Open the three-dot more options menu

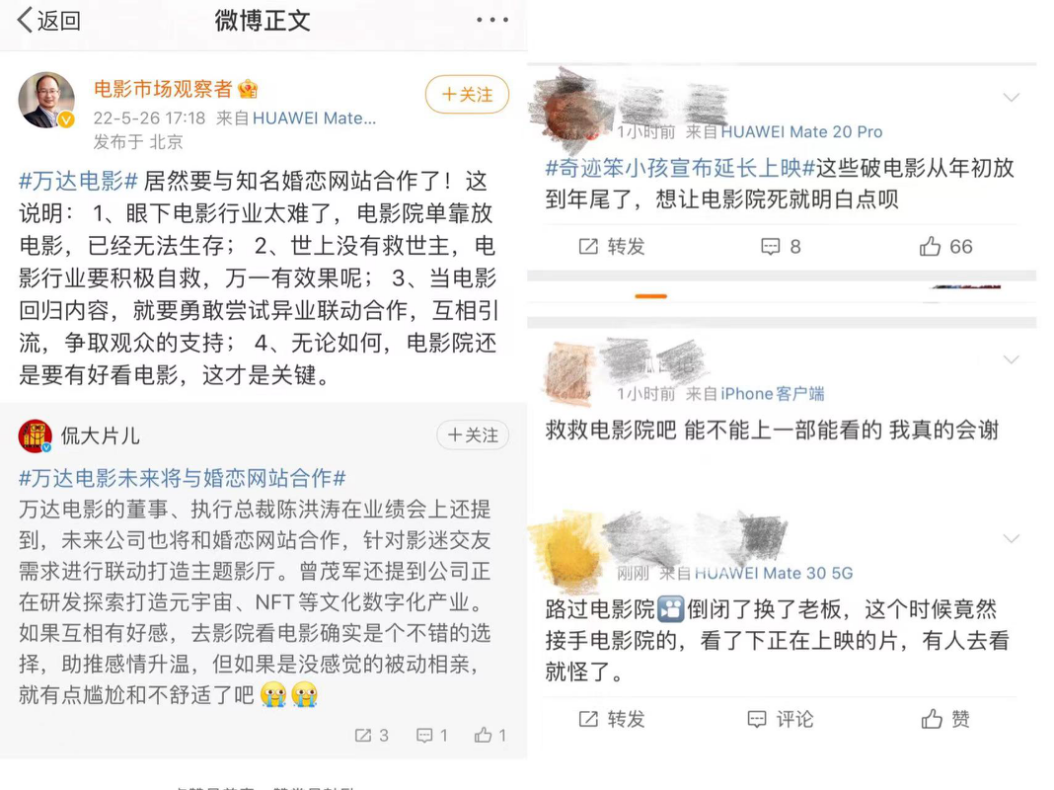coord(492,20)
